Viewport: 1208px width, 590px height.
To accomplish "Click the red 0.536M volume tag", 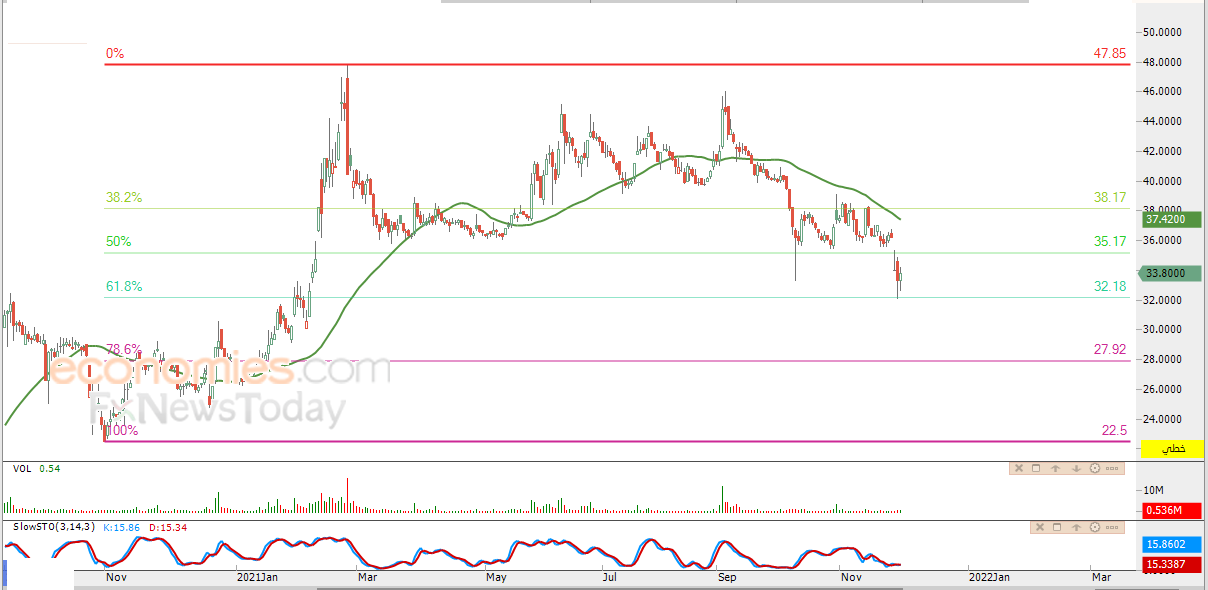I will click(1170, 511).
